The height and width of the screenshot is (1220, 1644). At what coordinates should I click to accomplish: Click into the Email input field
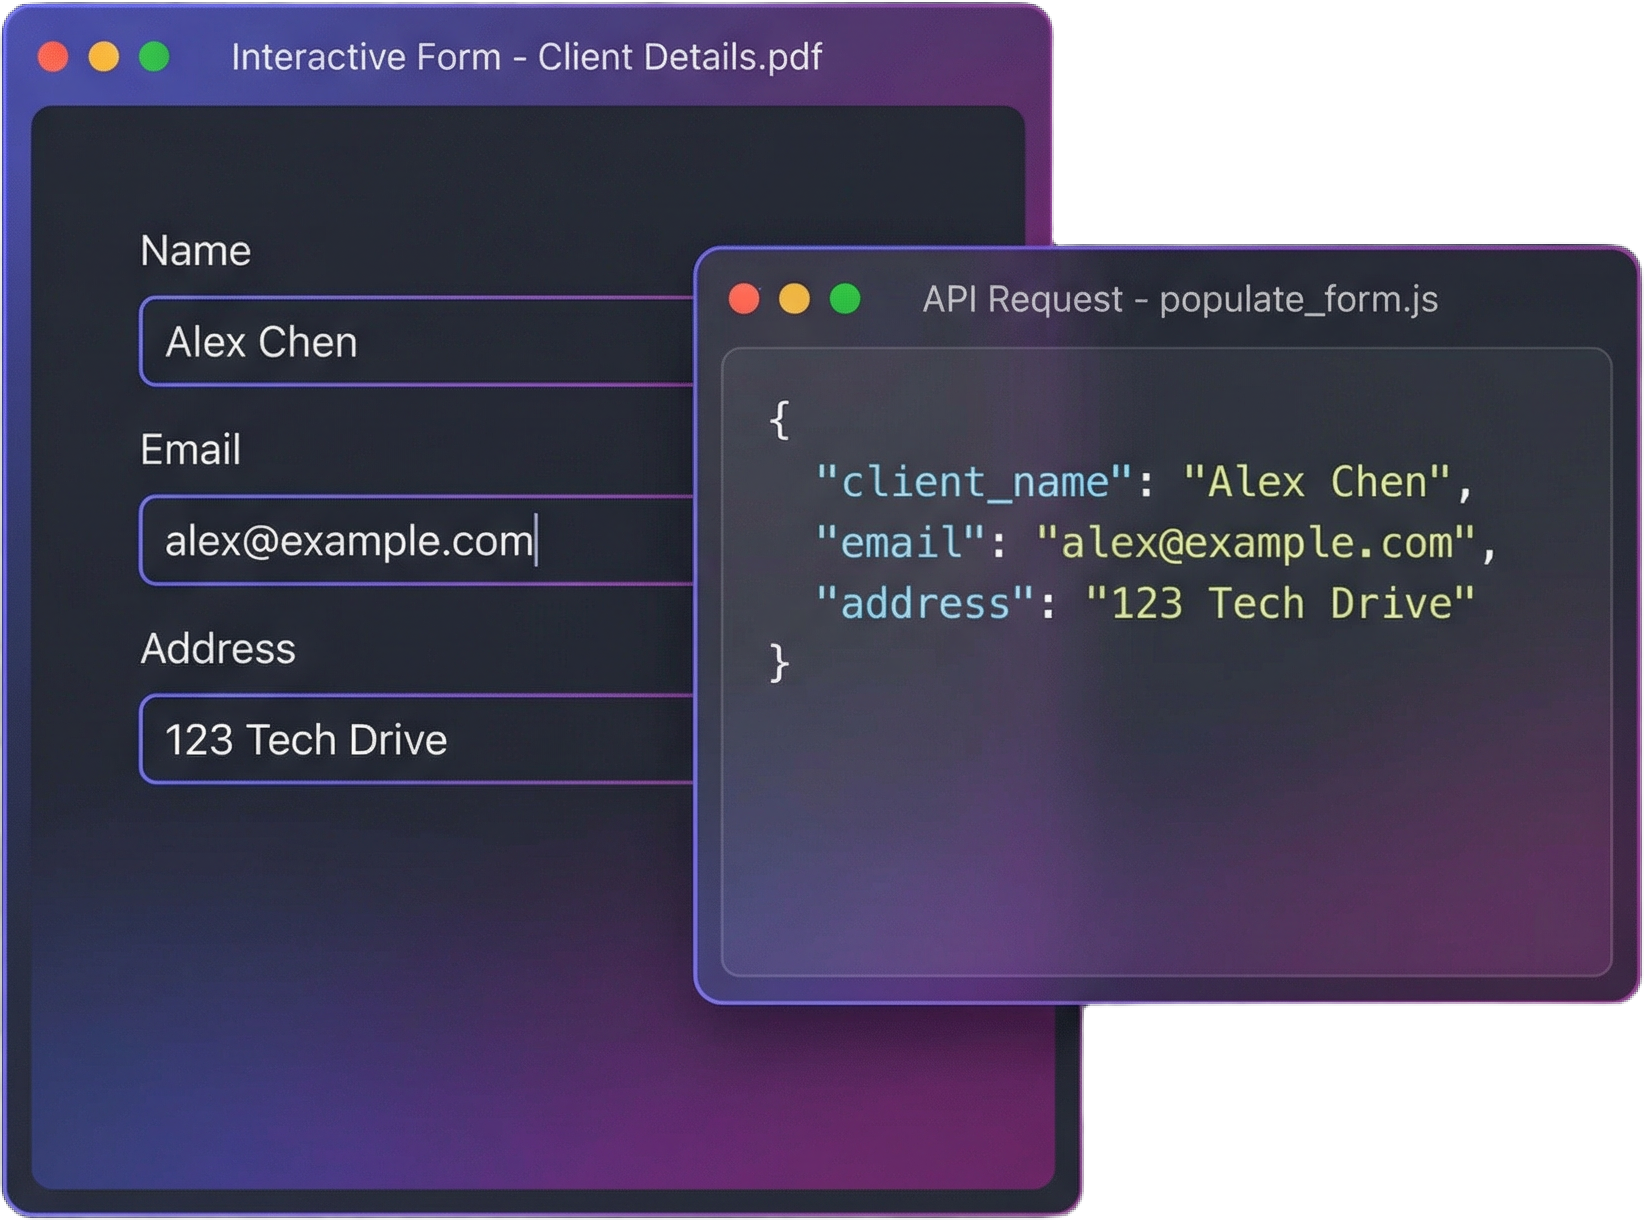click(x=415, y=541)
